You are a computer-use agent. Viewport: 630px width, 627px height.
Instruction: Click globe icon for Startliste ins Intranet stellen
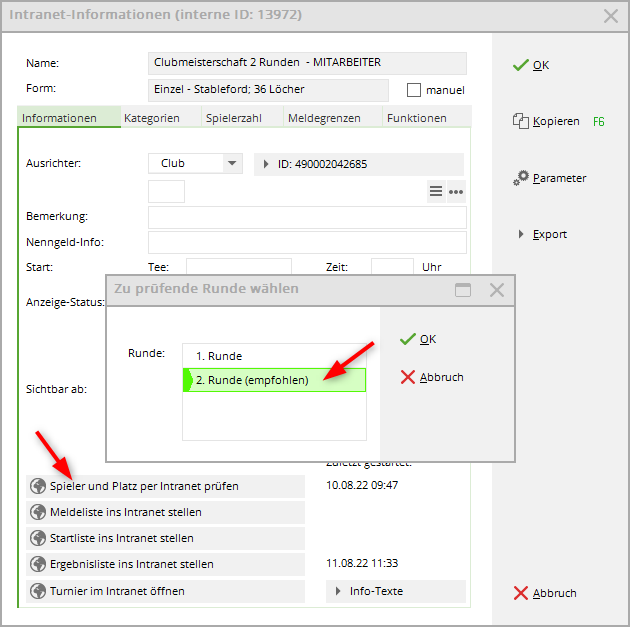(39, 538)
